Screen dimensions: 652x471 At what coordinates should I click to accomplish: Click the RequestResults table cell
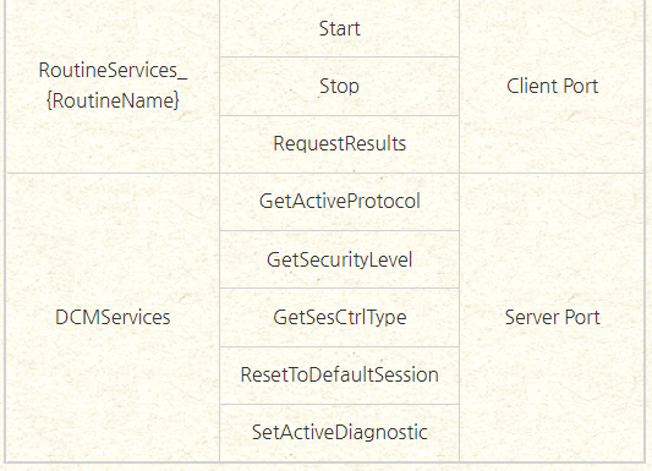point(339,143)
